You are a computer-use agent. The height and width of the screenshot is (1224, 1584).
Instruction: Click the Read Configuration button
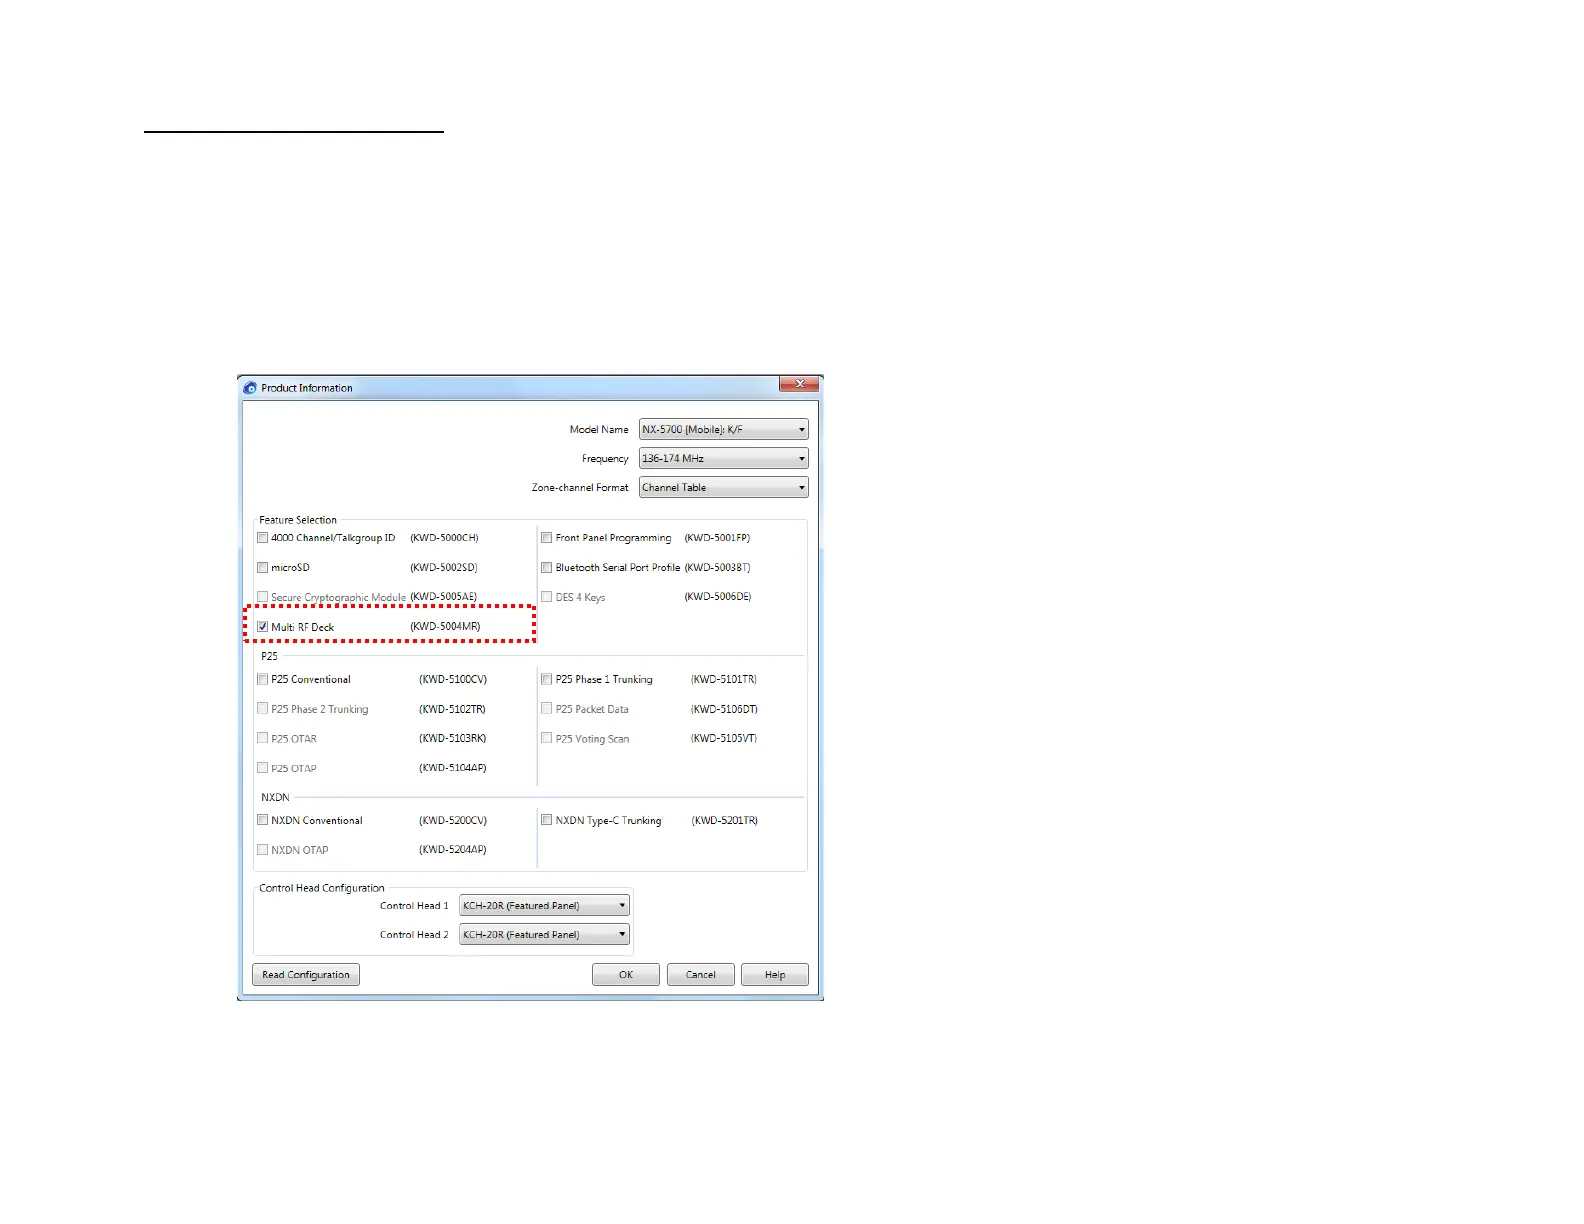click(x=306, y=975)
